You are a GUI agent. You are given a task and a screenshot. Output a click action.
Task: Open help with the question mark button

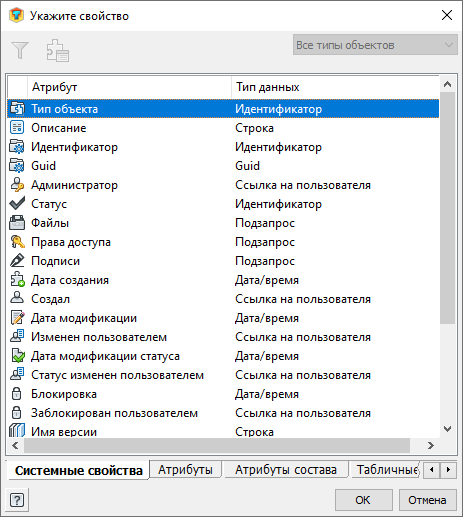pos(17,500)
